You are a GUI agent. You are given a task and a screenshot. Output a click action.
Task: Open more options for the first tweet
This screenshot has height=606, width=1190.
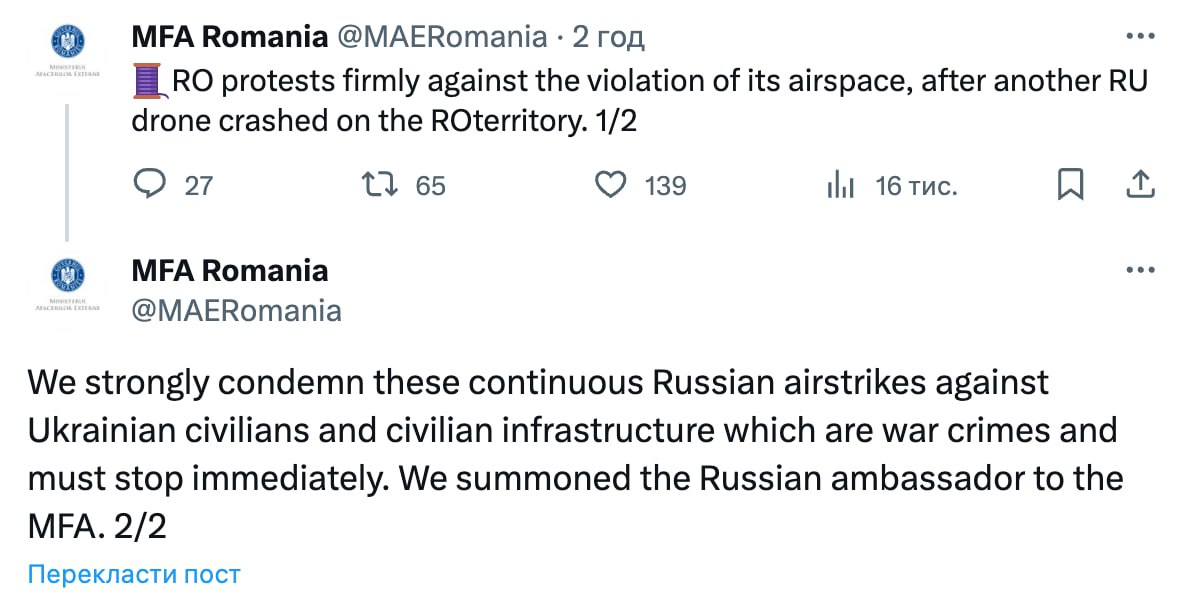coord(1141,36)
